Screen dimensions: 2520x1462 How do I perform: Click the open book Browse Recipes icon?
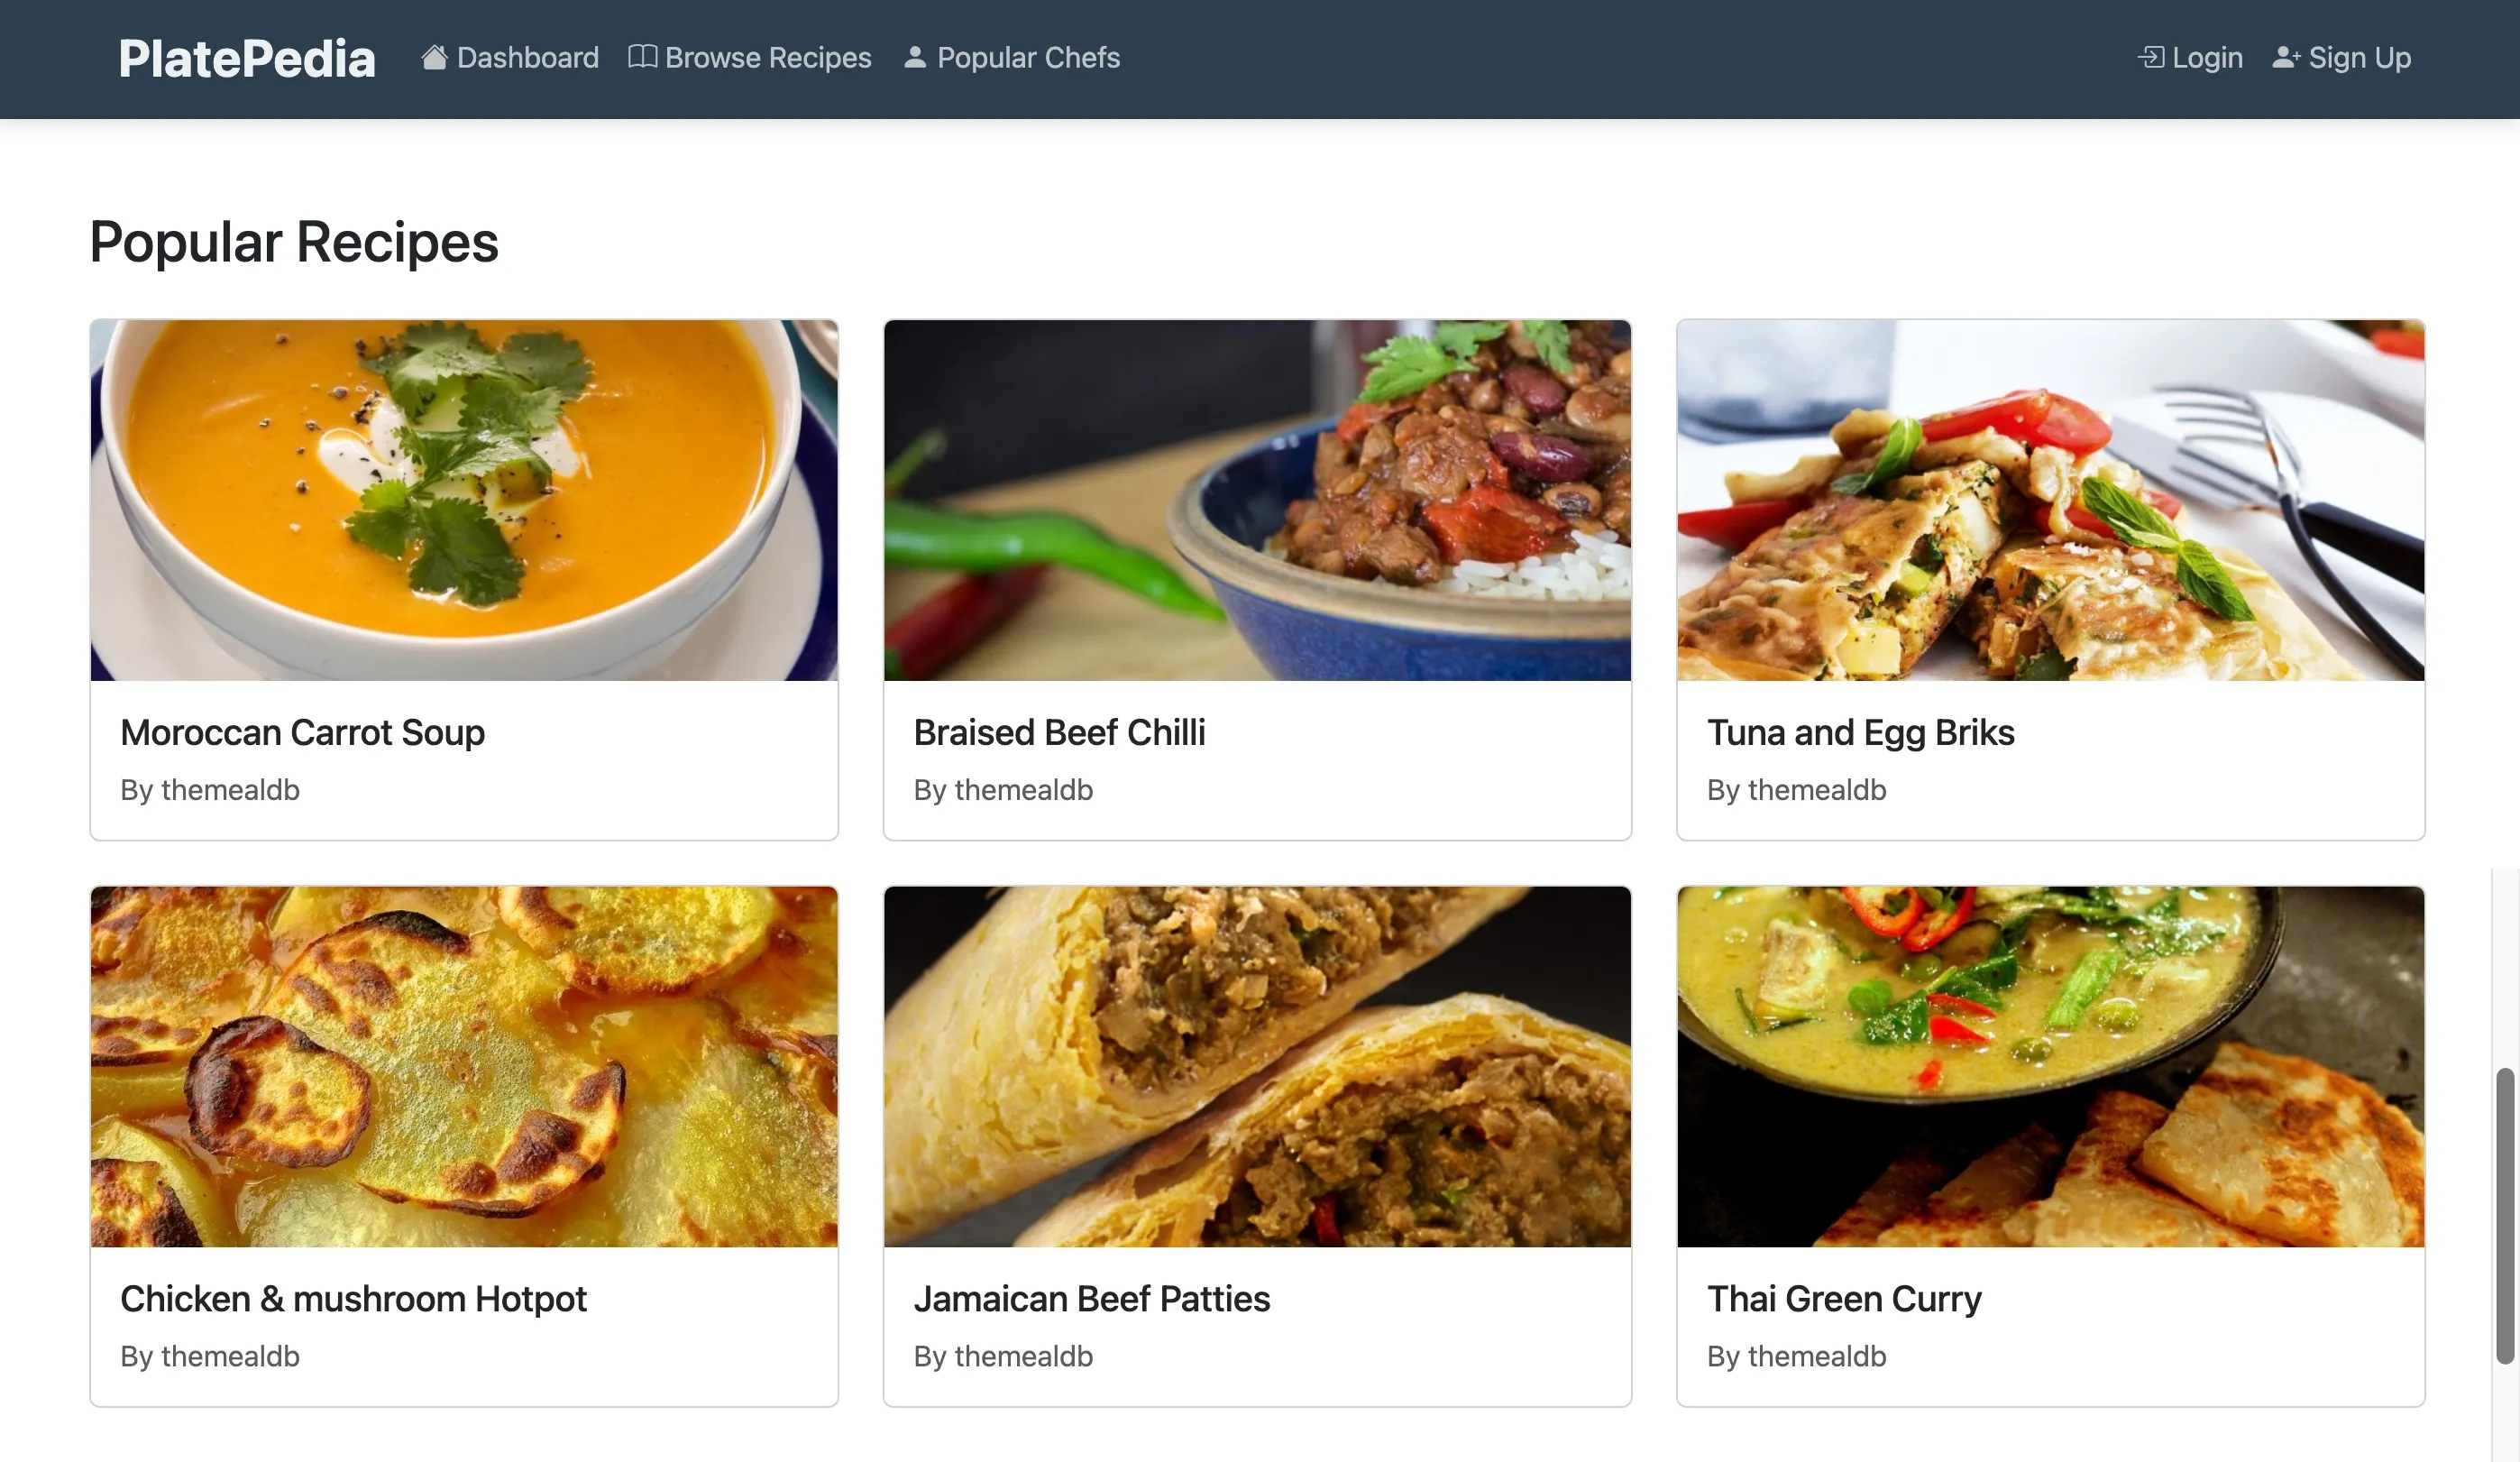pos(642,57)
